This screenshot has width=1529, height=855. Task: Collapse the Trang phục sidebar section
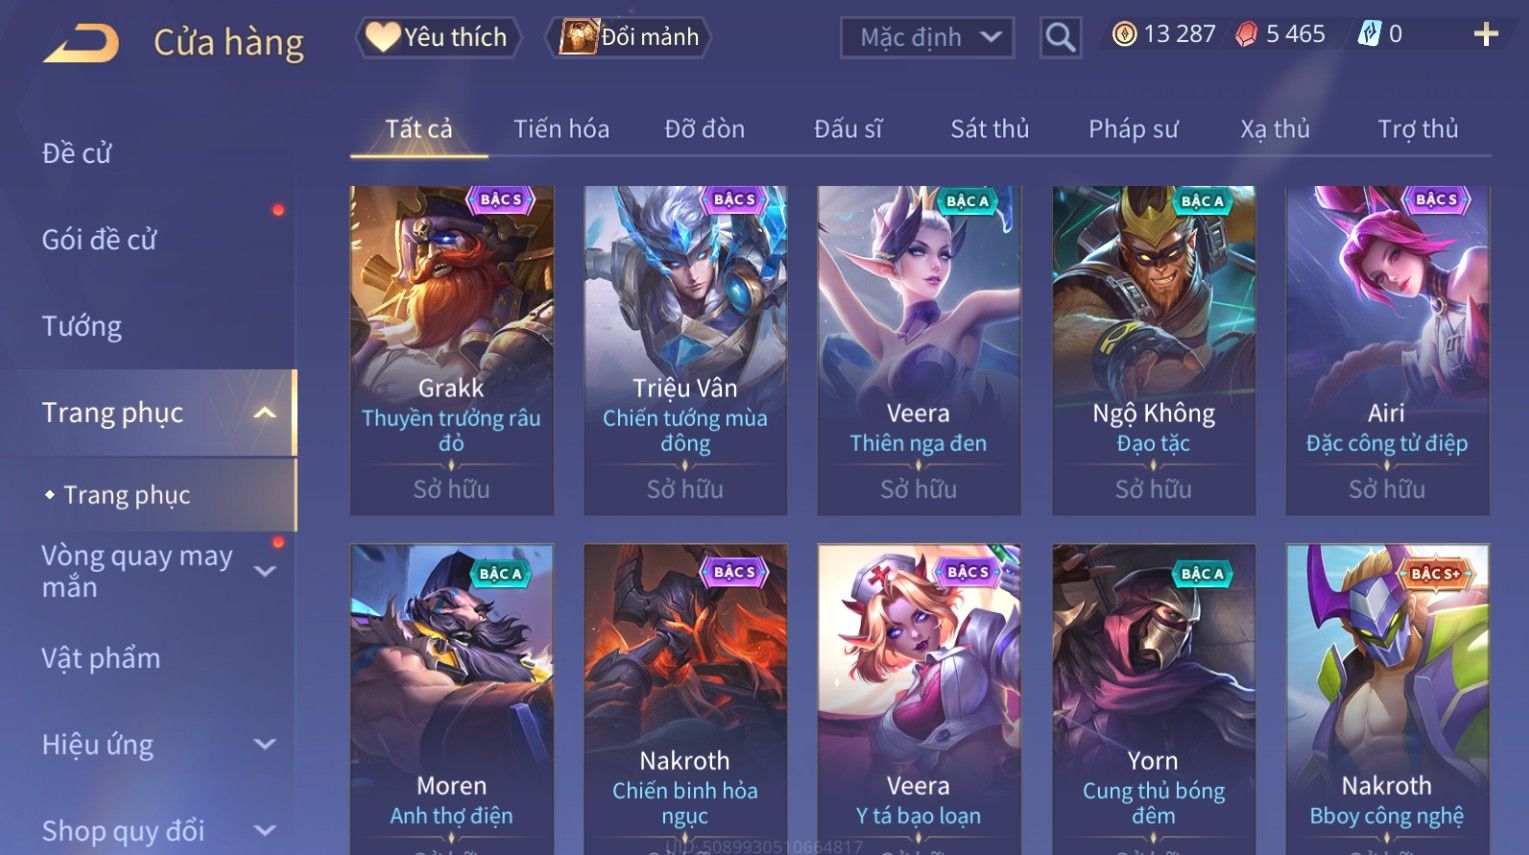tap(265, 413)
